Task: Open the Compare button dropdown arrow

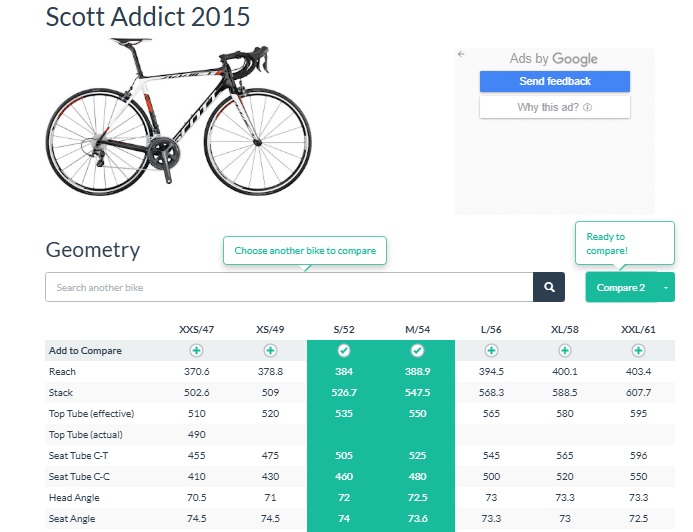Action: click(x=667, y=288)
